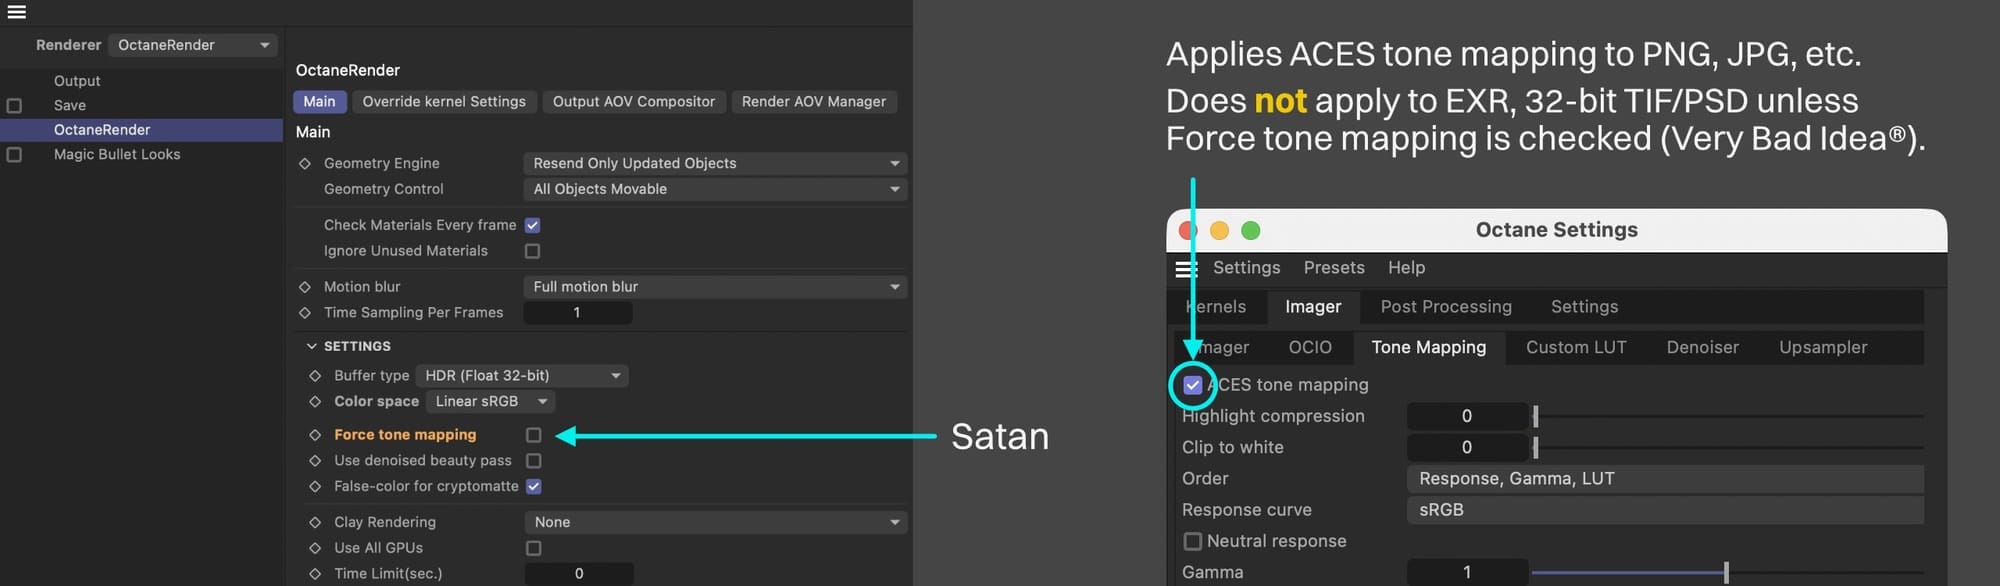This screenshot has height=586, width=2000.
Task: Click keyframe diamond next to Geometry Engine
Action: 305,163
